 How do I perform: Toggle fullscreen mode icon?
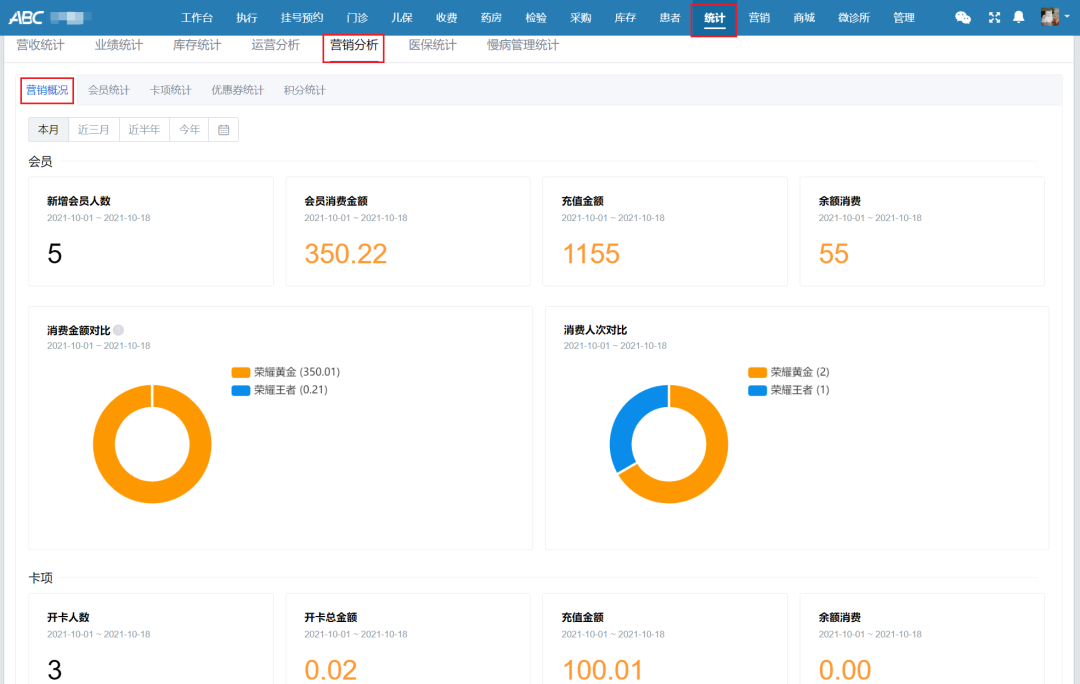994,18
